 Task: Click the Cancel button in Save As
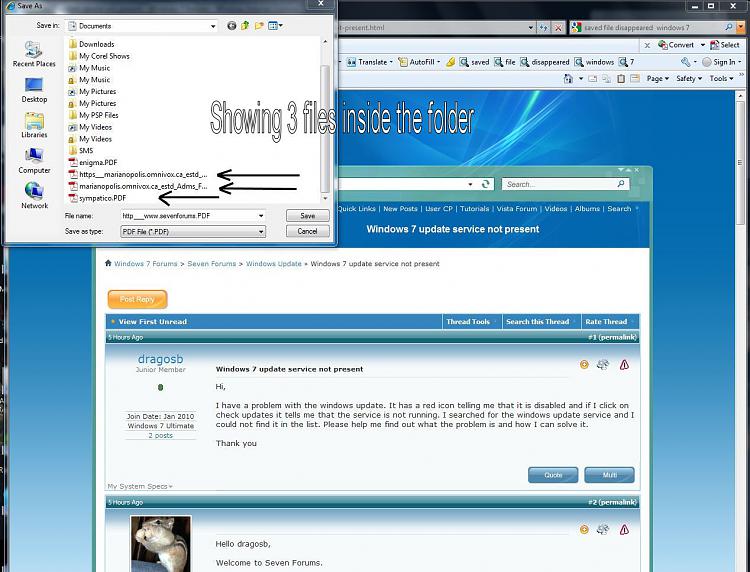click(308, 231)
